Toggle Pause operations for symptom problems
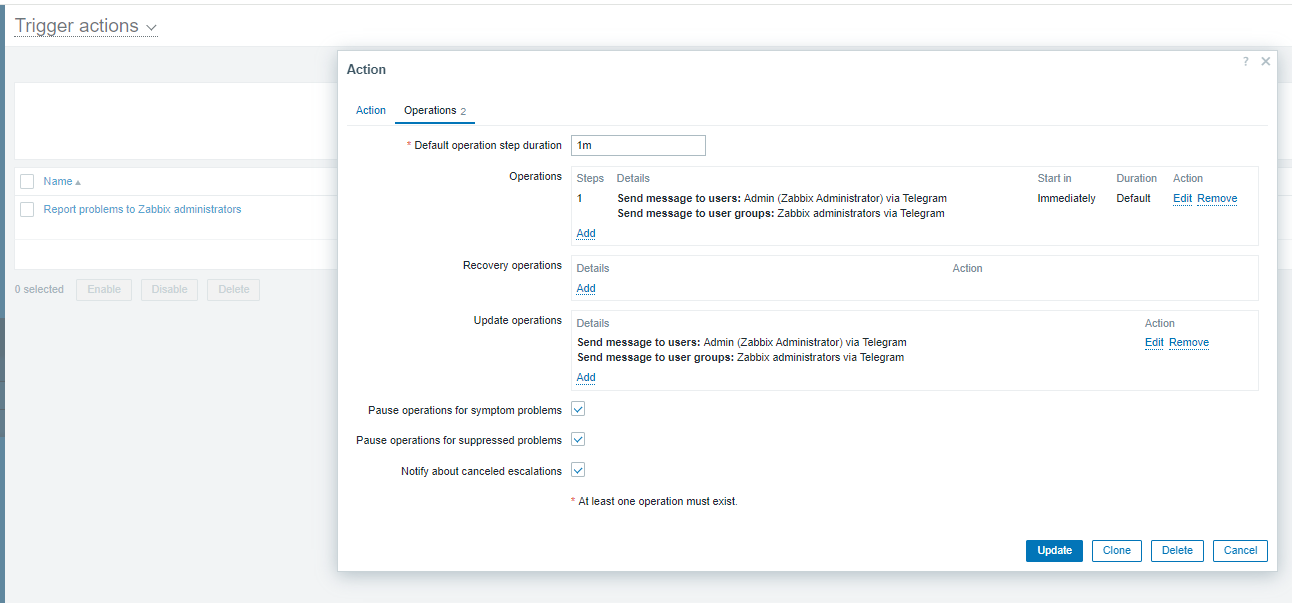Viewport: 1292px width, 603px height. pos(578,409)
